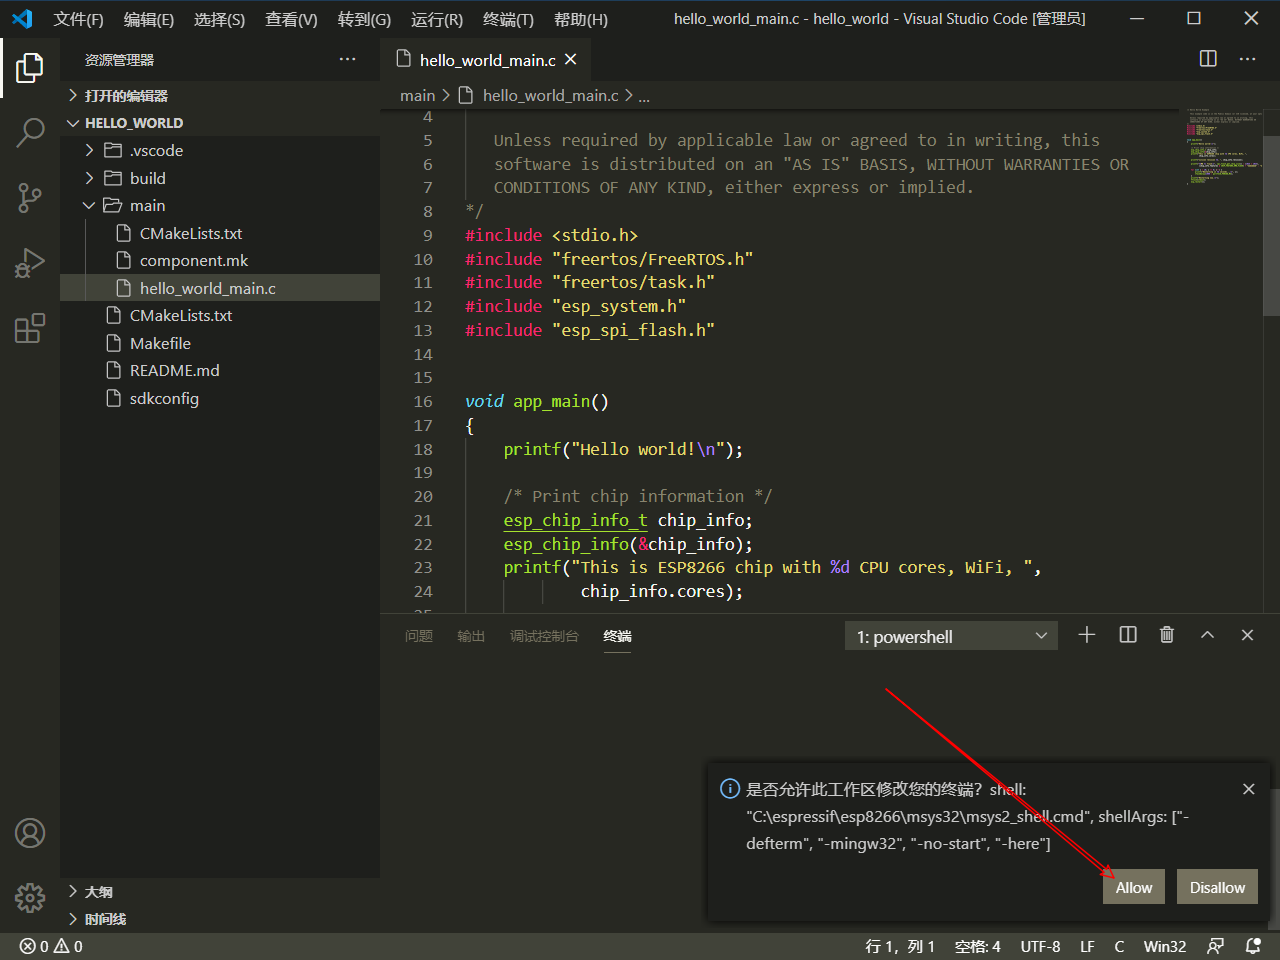This screenshot has width=1280, height=960.
Task: Switch to the 问题 panel tab
Action: pos(419,636)
